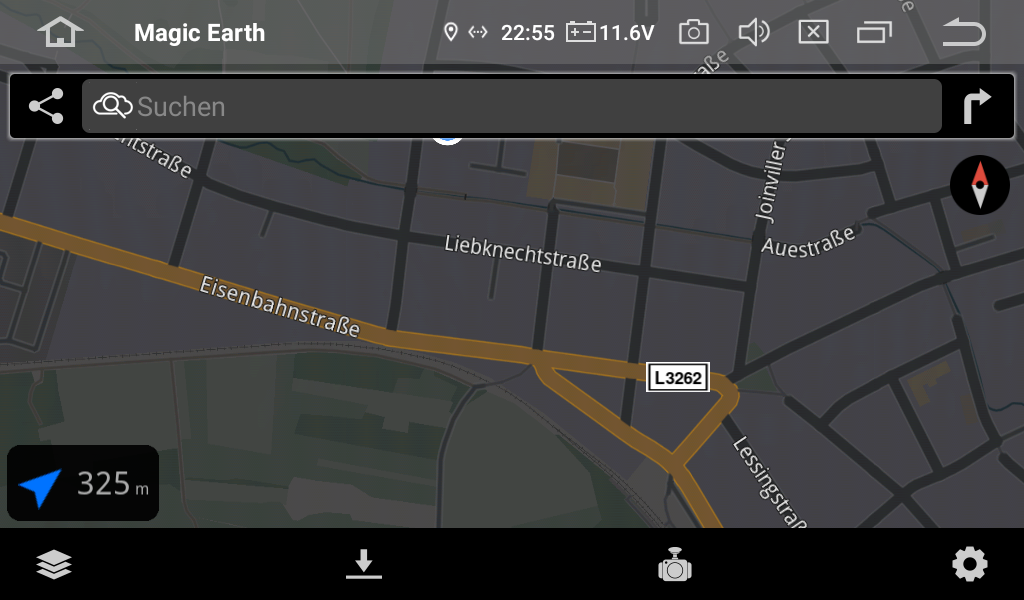Viewport: 1024px width, 600px height.
Task: Show recent apps with the stacked-windows icon
Action: click(874, 32)
